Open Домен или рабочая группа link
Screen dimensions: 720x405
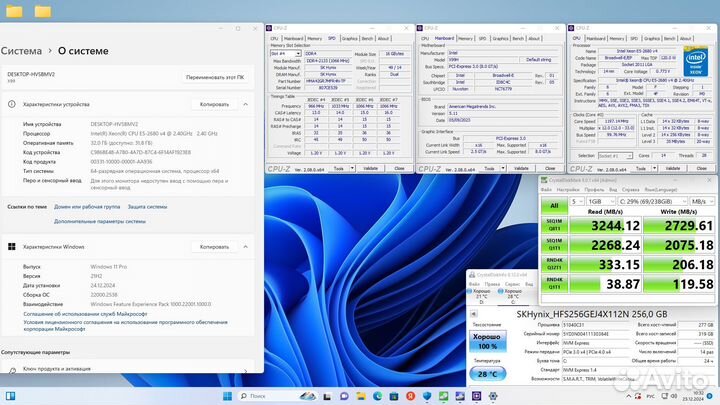click(x=87, y=207)
